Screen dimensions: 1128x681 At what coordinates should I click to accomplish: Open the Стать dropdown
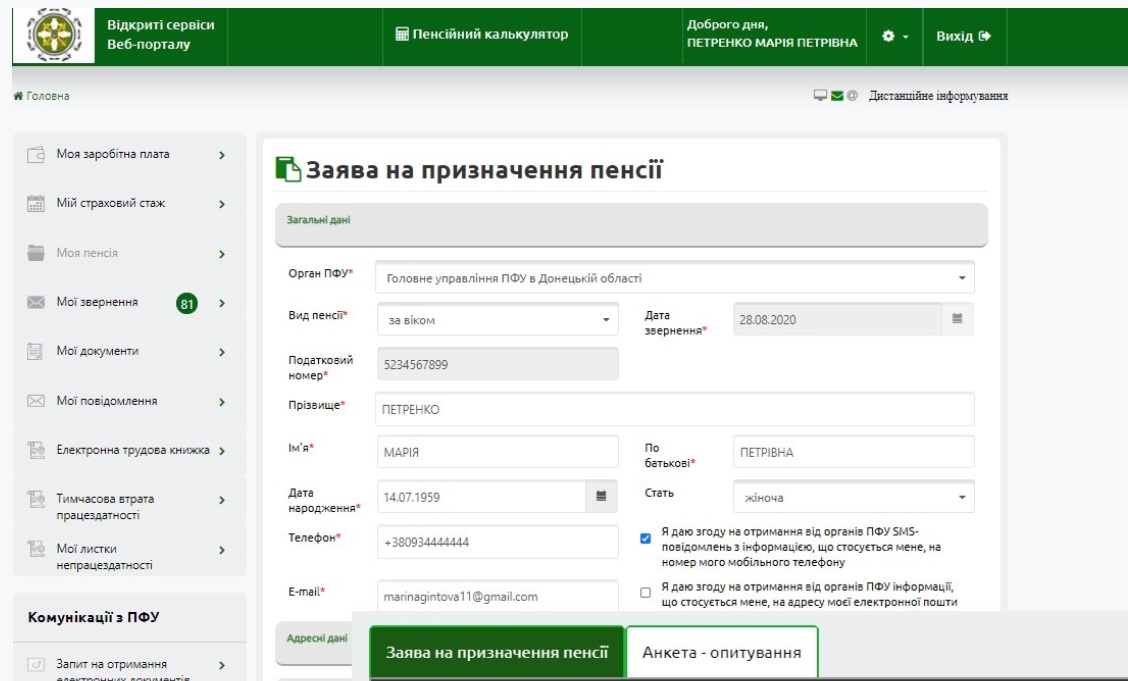pyautogui.click(x=854, y=497)
